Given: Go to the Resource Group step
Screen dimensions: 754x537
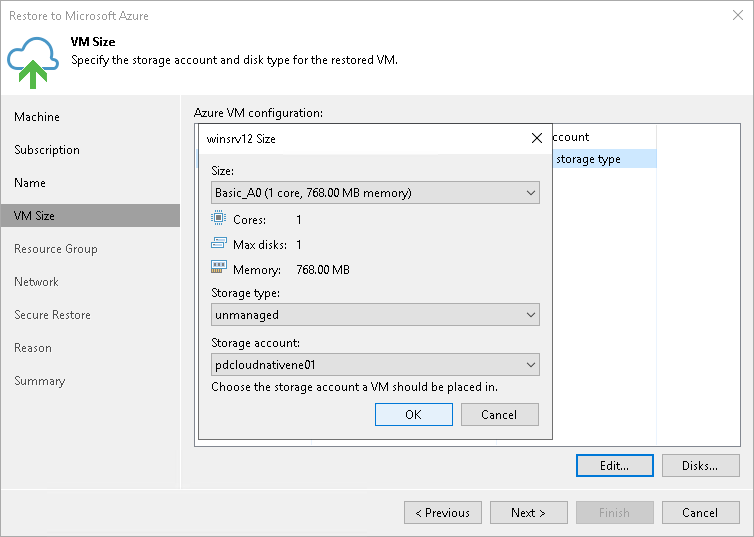Looking at the screenshot, I should point(56,249).
